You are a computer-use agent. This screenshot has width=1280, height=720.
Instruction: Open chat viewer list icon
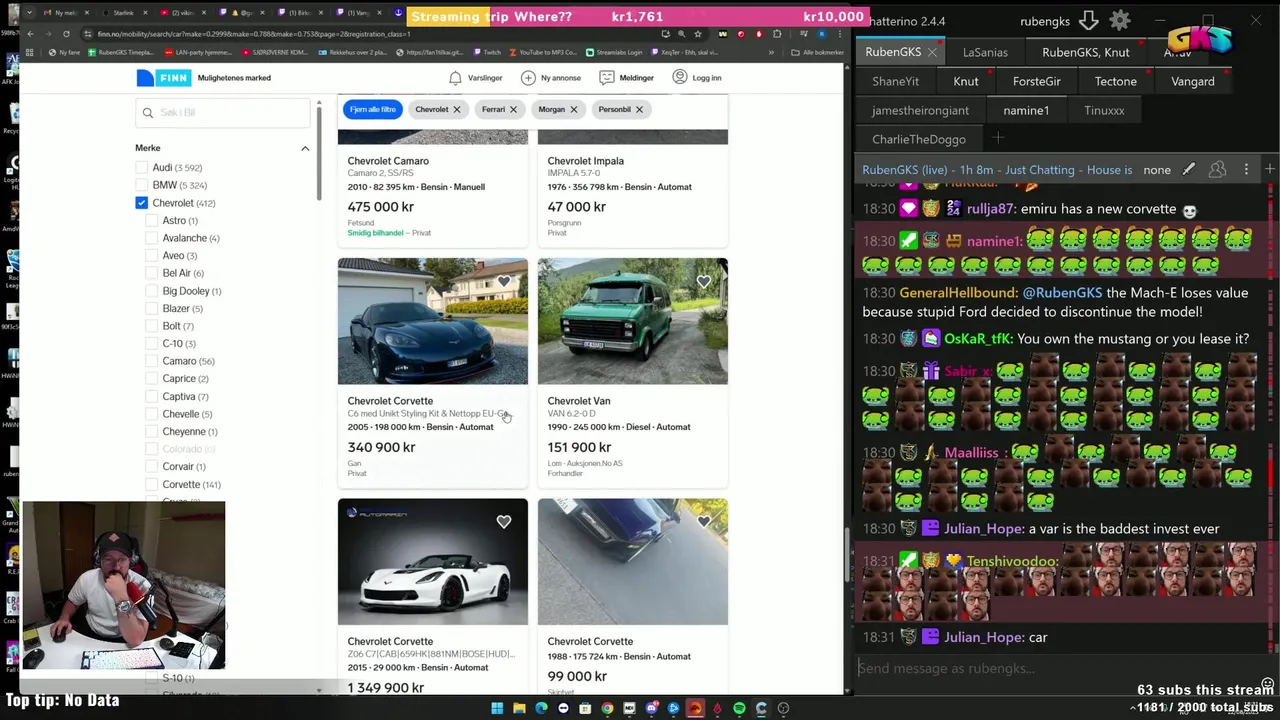pyautogui.click(x=1217, y=170)
